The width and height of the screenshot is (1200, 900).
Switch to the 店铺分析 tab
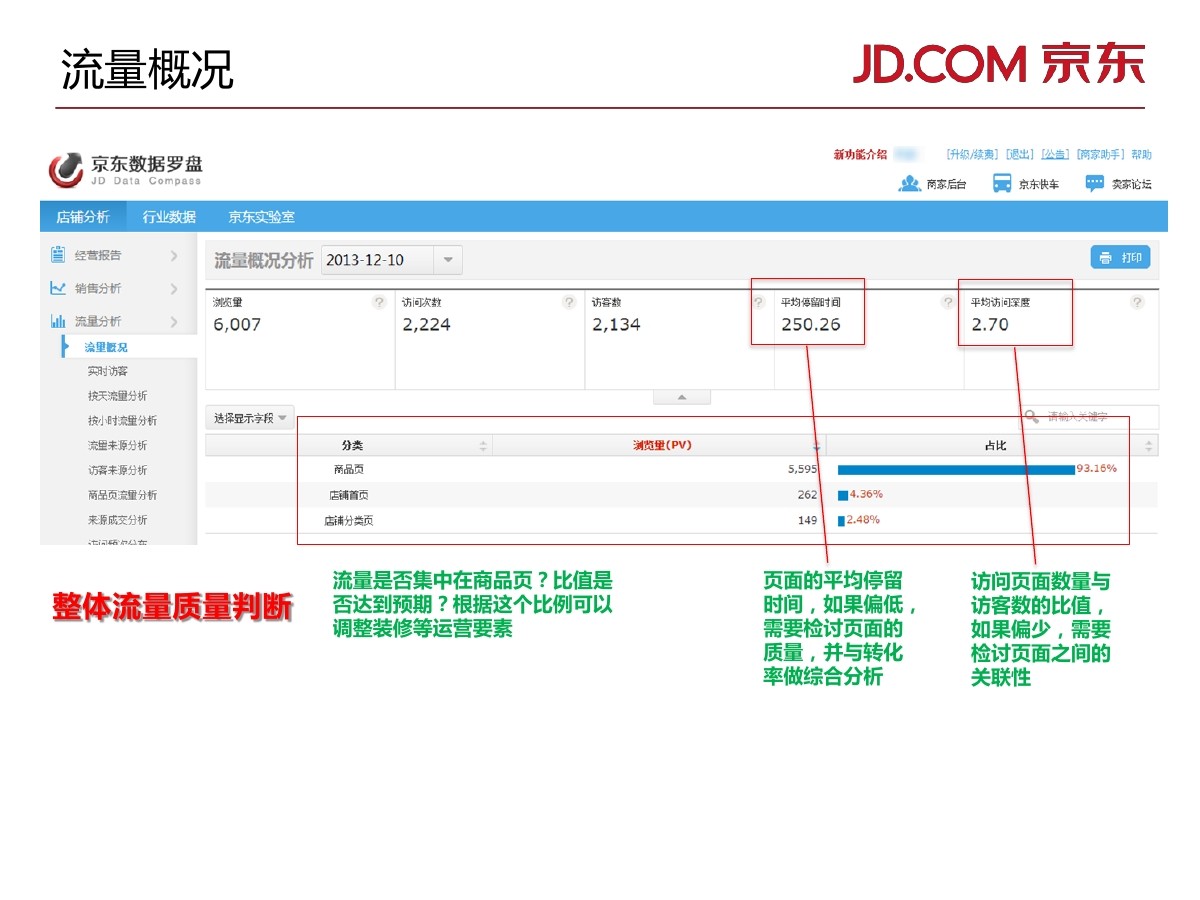(x=83, y=217)
